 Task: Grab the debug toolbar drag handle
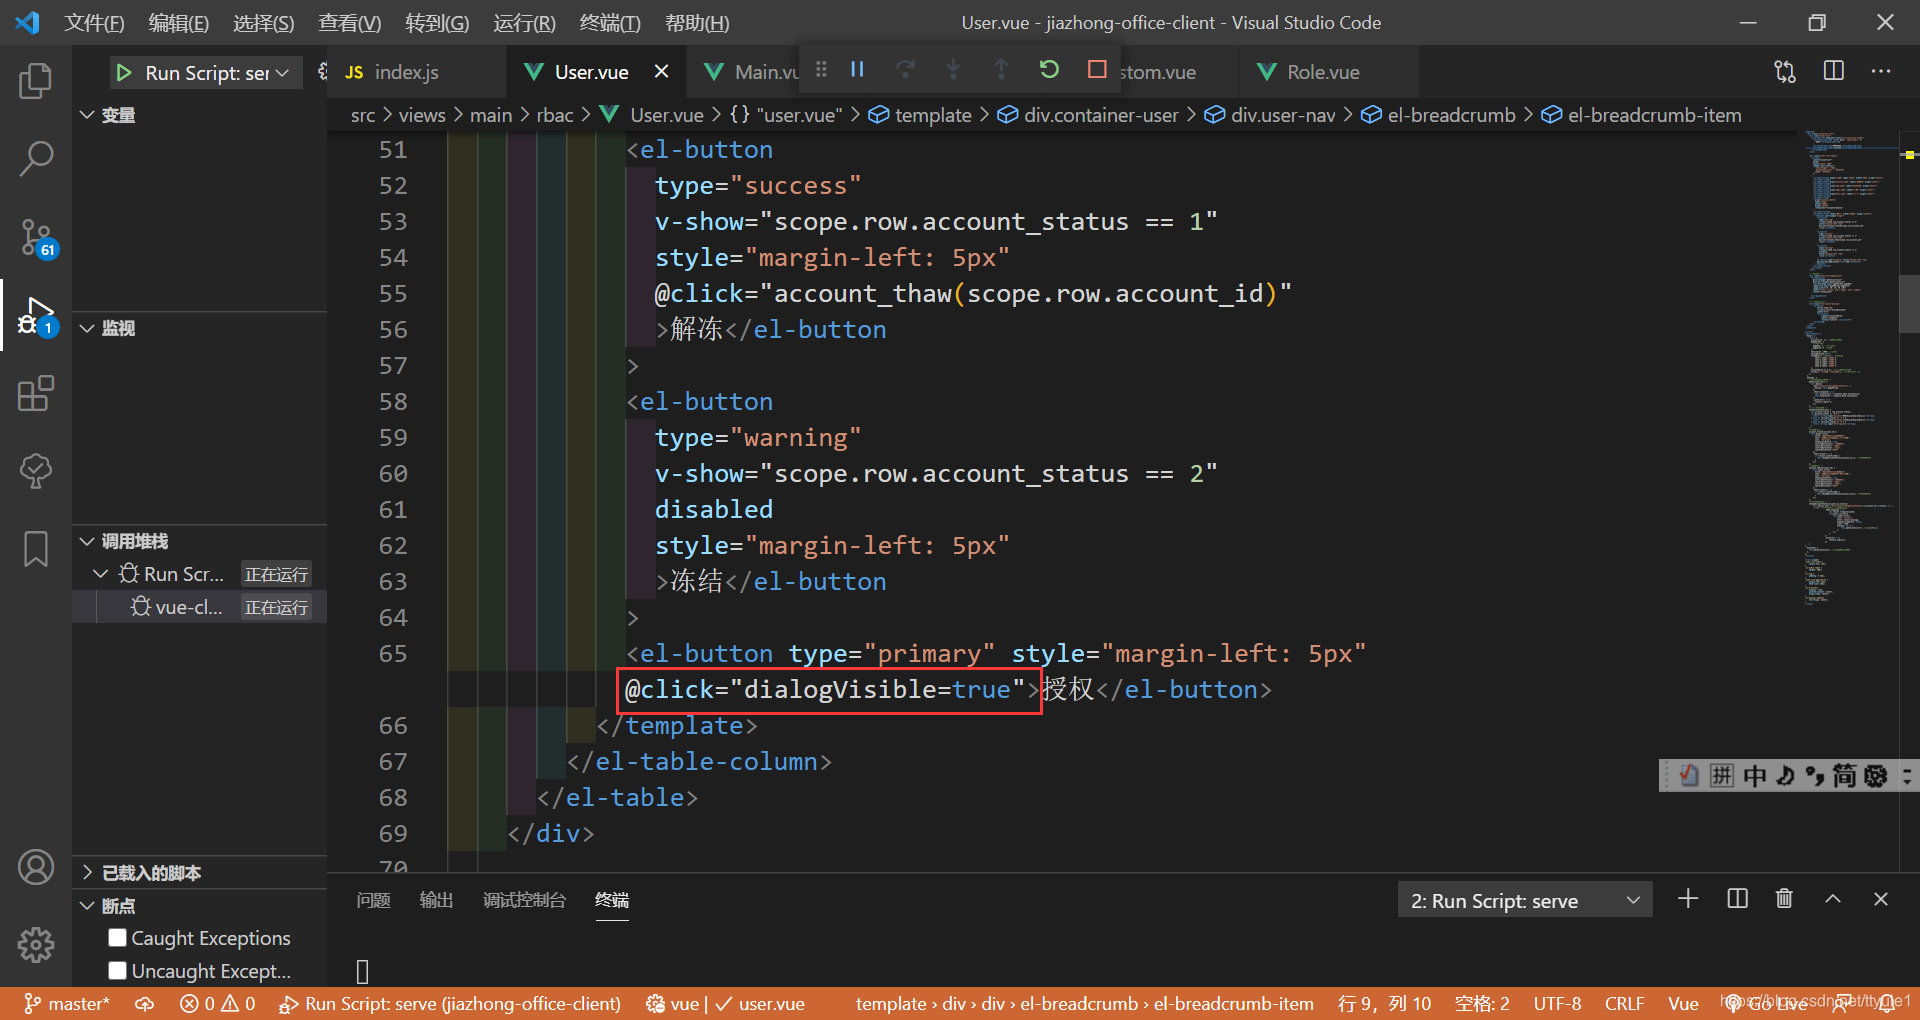(821, 69)
